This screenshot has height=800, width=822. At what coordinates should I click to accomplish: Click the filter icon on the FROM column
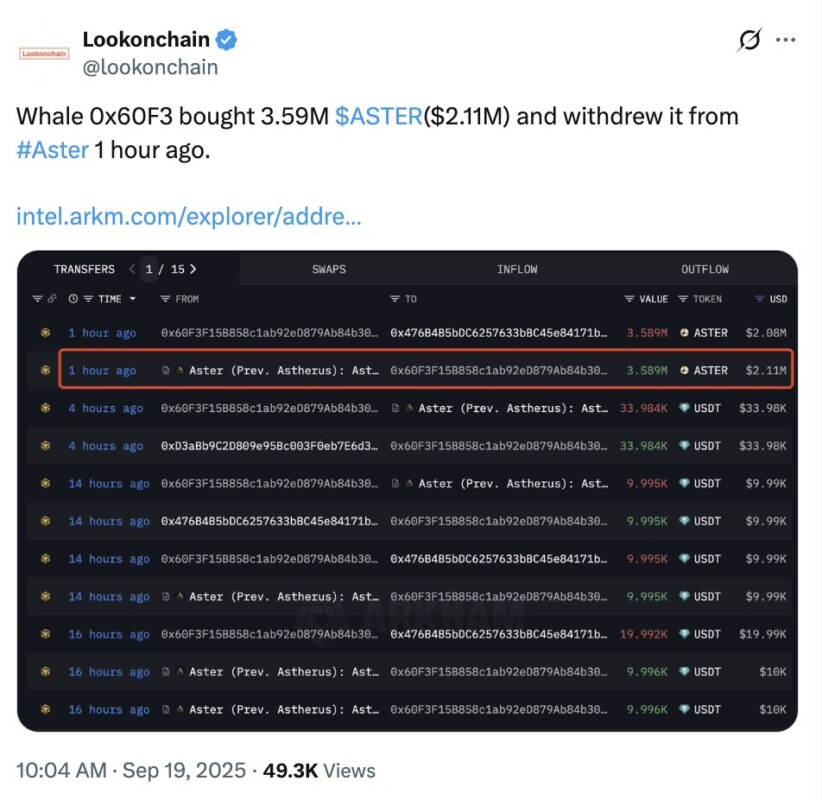[165, 299]
